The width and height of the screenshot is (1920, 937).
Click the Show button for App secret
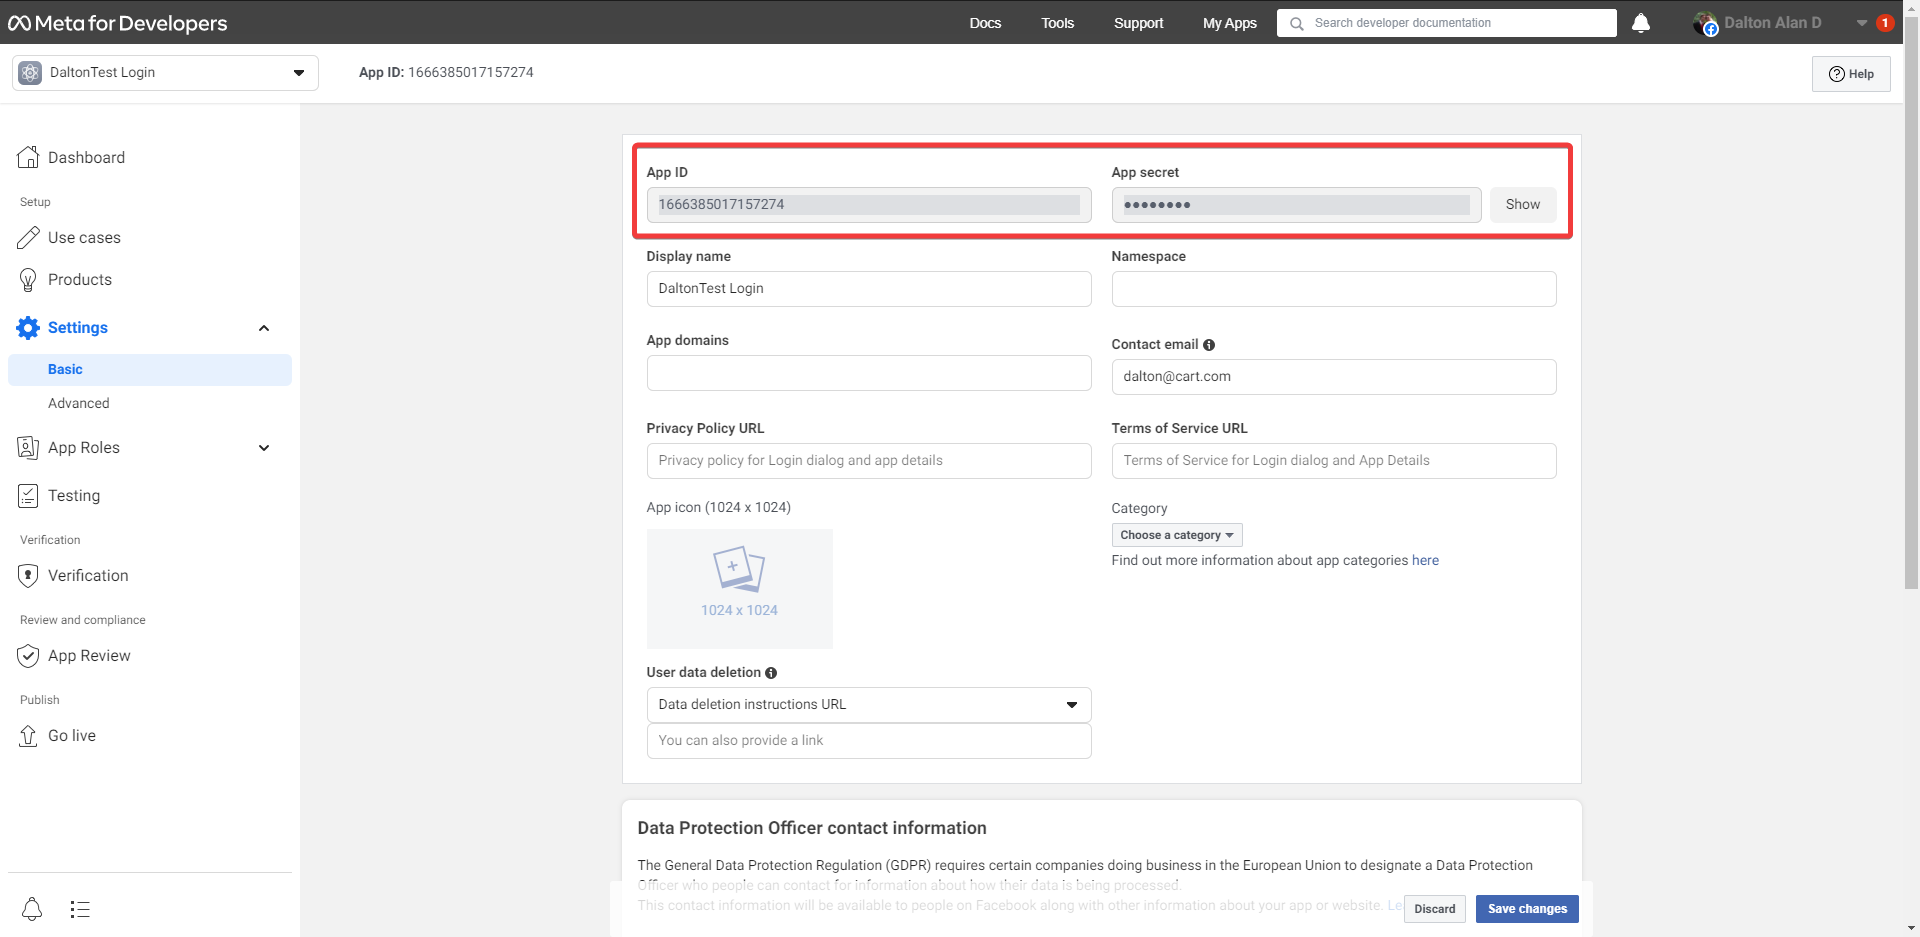[x=1523, y=205]
